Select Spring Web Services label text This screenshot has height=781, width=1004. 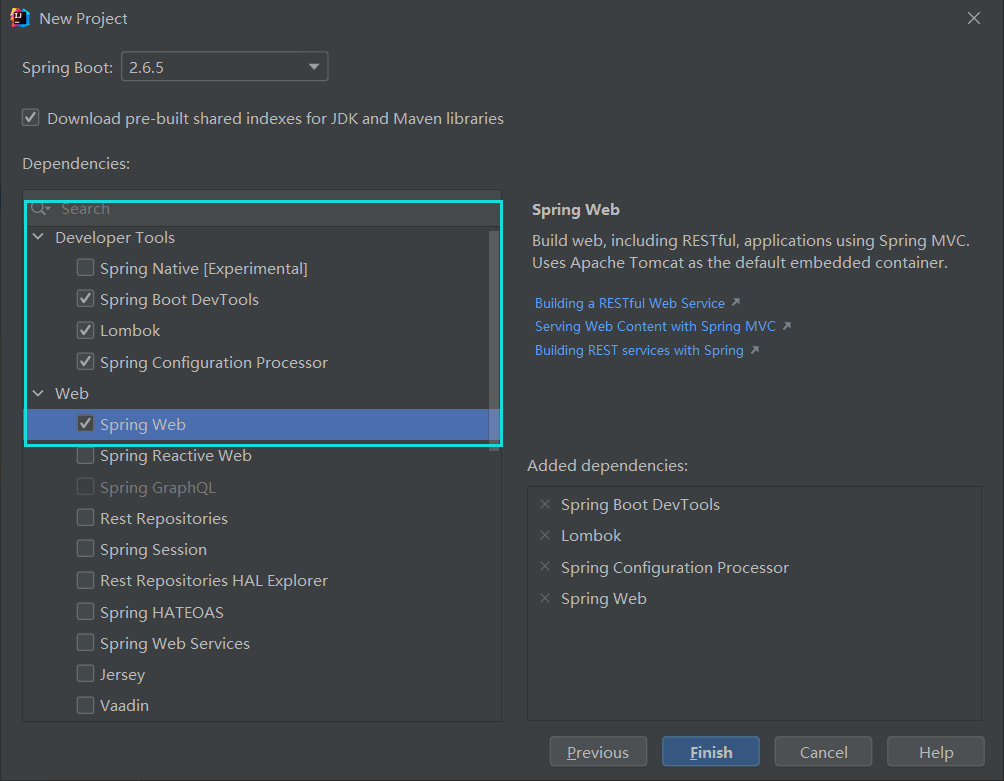point(175,643)
